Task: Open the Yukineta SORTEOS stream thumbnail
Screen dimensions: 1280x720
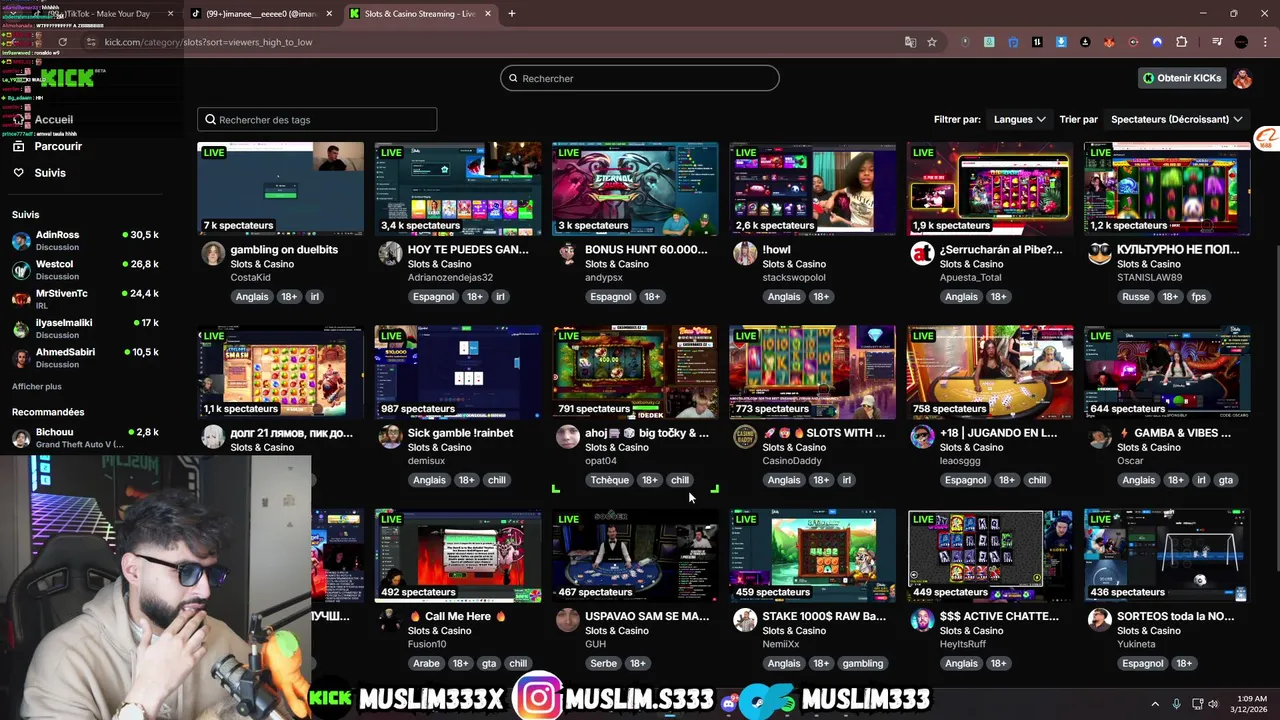Action: coord(1167,555)
